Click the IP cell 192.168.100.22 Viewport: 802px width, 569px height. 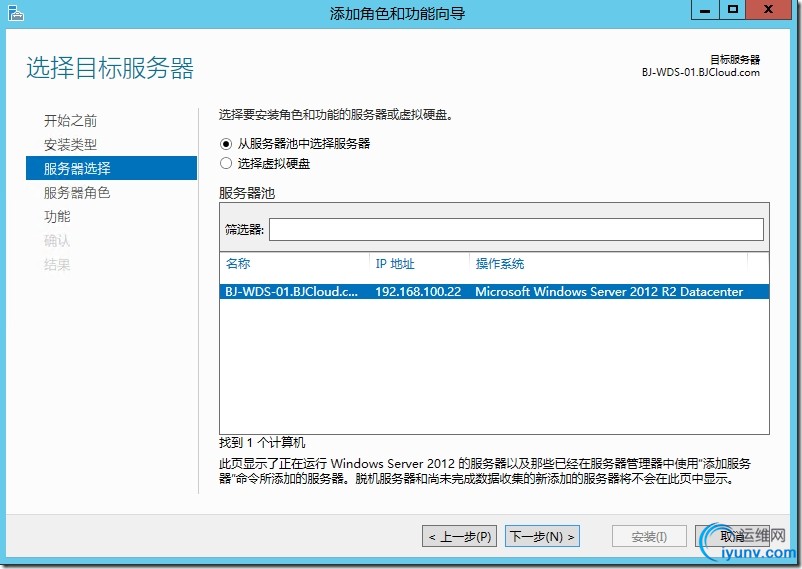418,292
